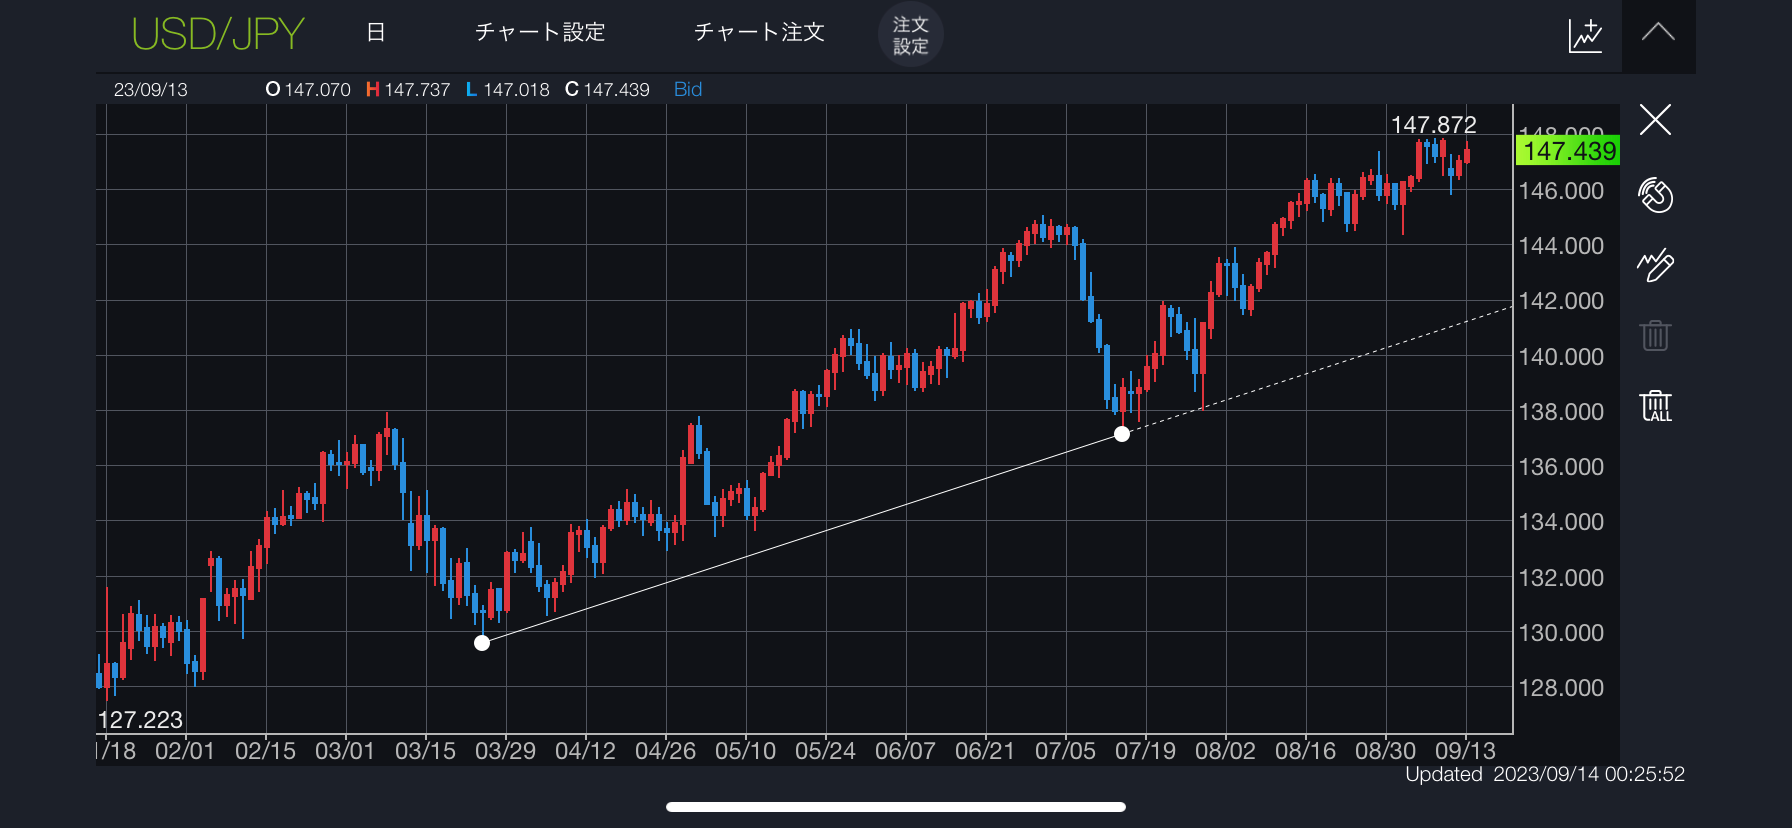Select the trendline end anchor near 07/19
The height and width of the screenshot is (828, 1792).
1122,434
